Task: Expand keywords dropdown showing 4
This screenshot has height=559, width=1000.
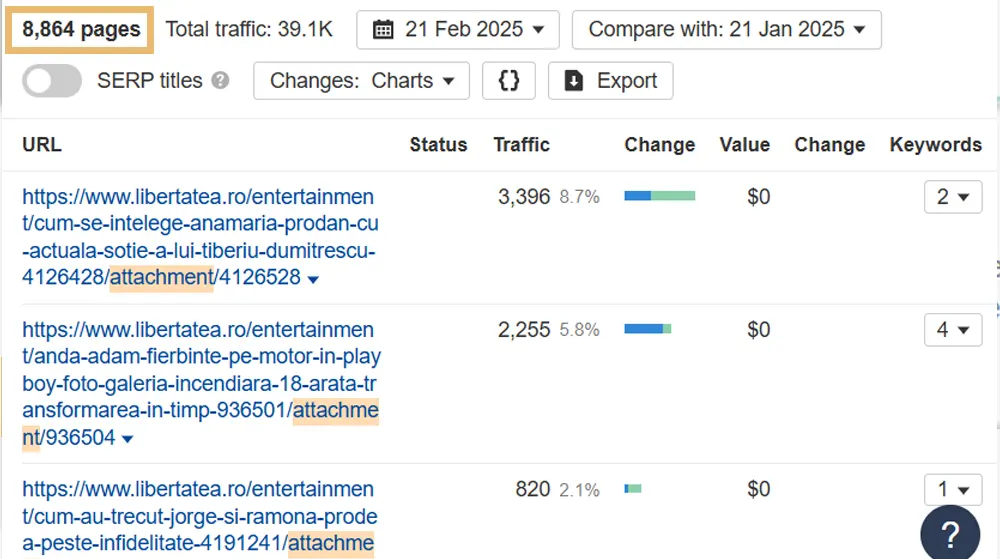Action: tap(952, 329)
